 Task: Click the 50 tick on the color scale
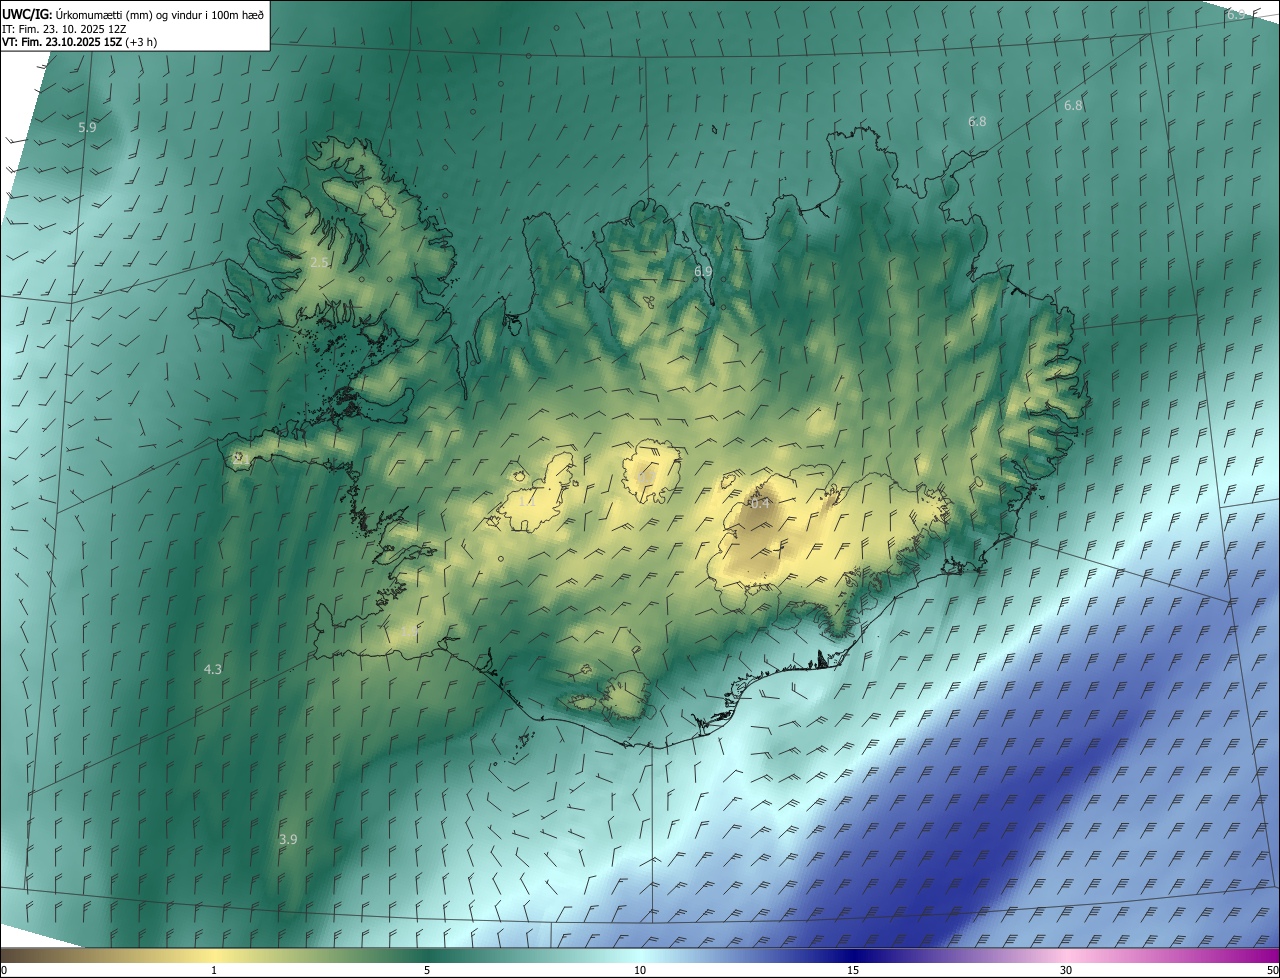pos(1271,970)
